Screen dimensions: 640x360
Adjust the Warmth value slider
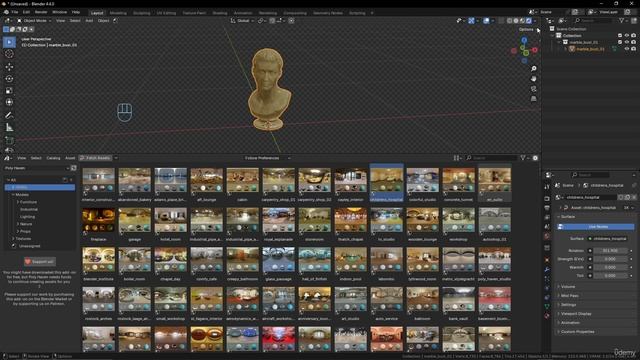[610, 267]
